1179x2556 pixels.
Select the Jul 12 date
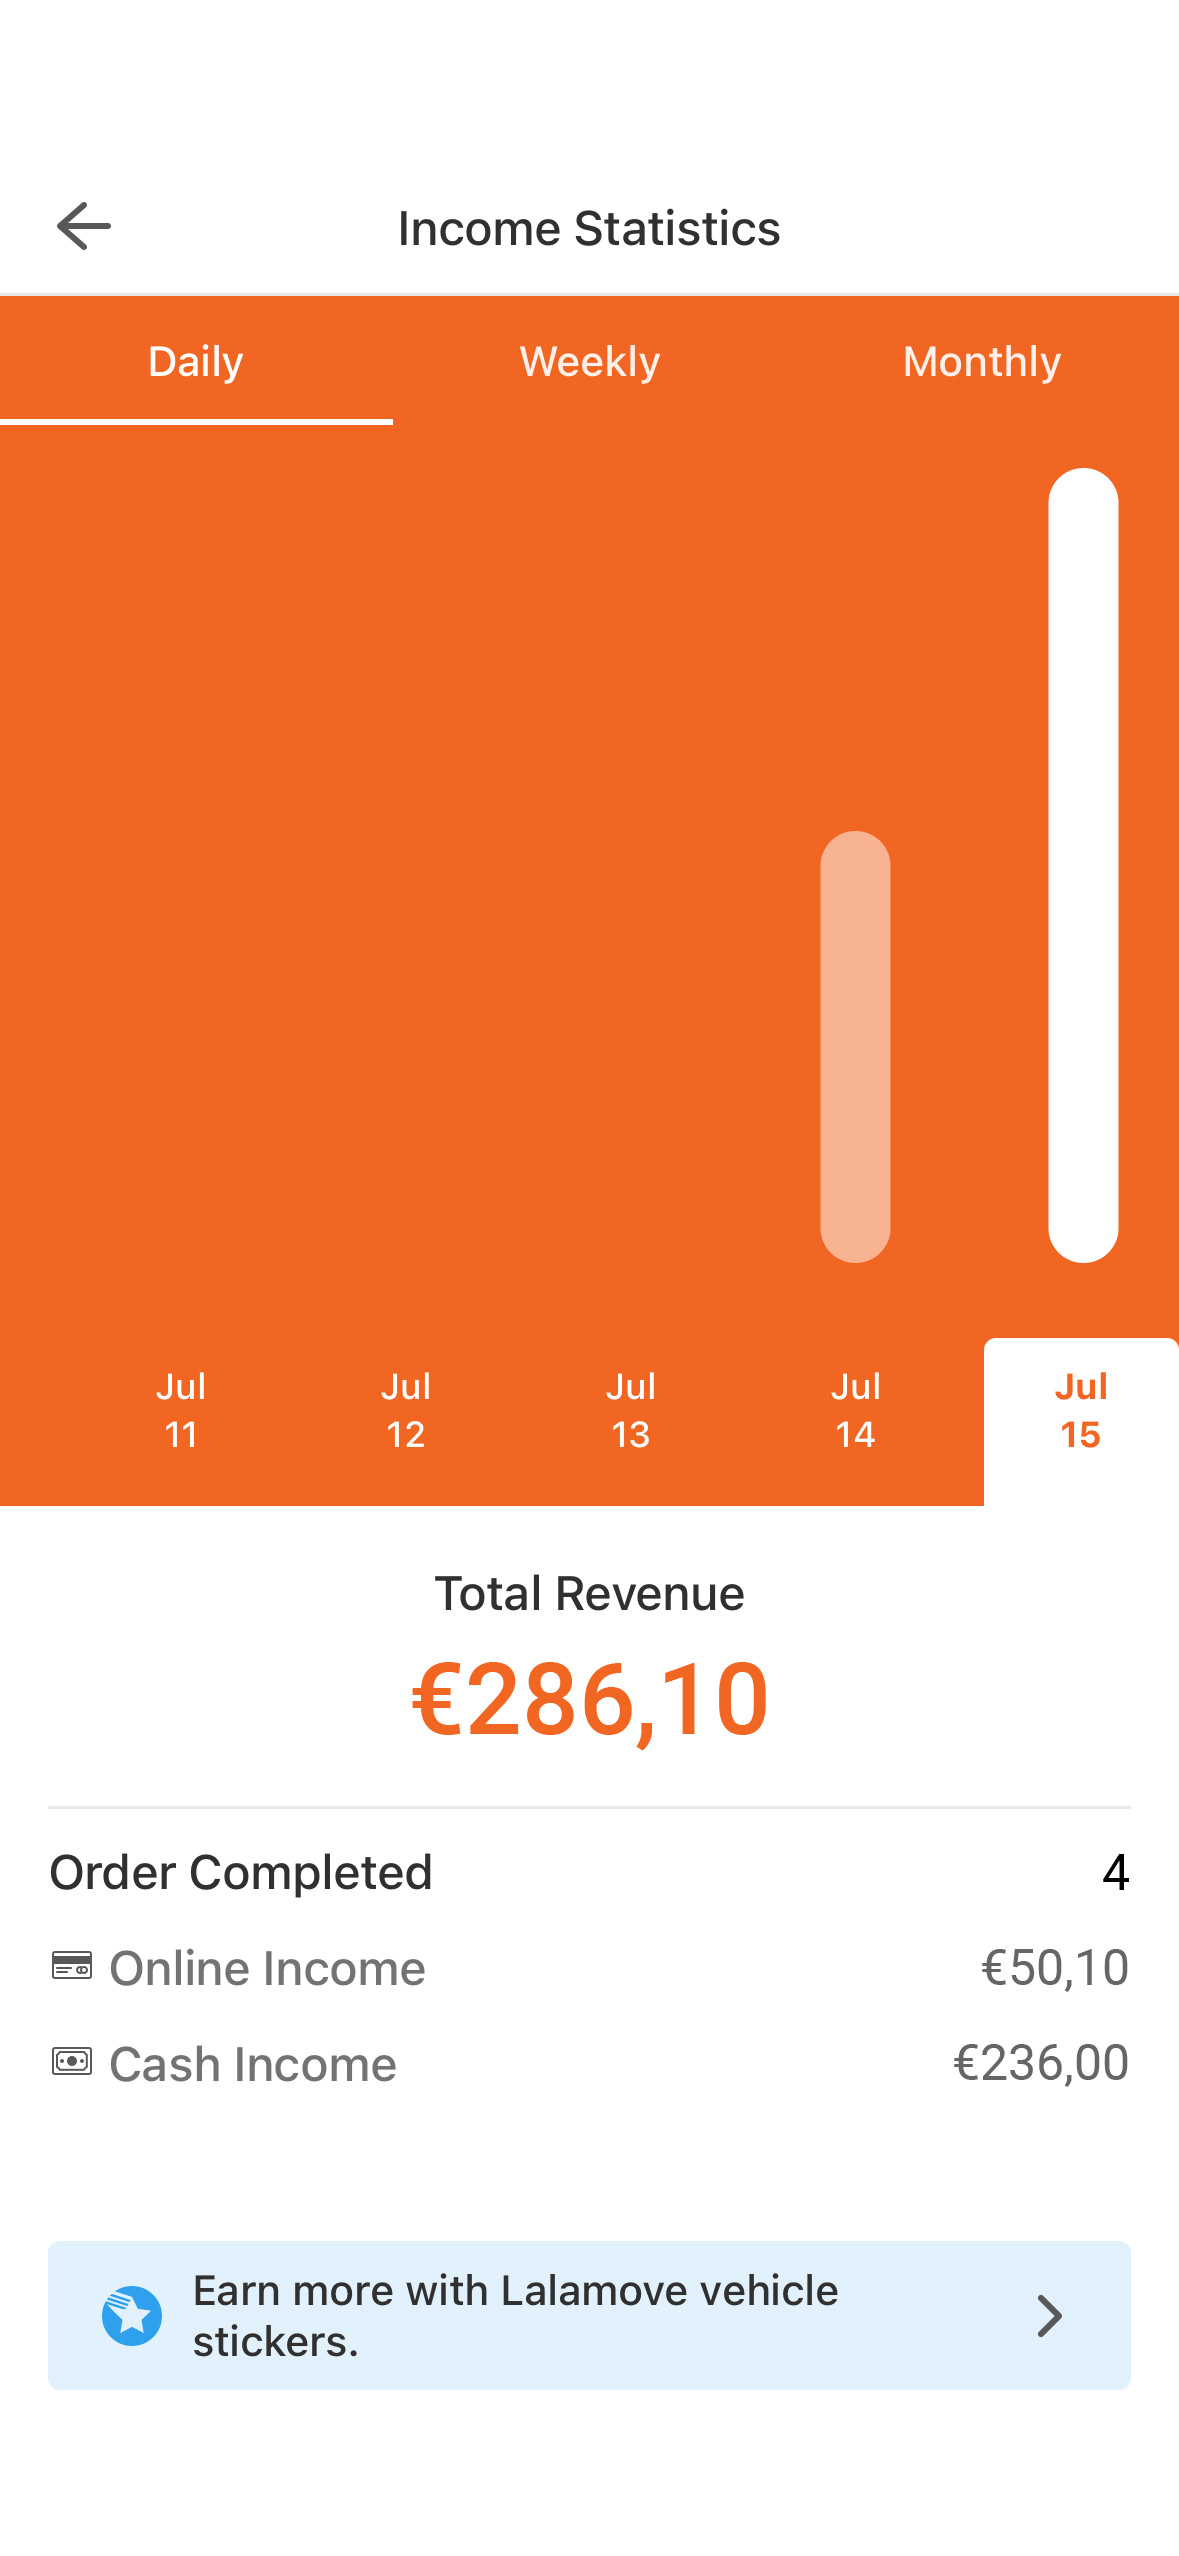pyautogui.click(x=406, y=1411)
